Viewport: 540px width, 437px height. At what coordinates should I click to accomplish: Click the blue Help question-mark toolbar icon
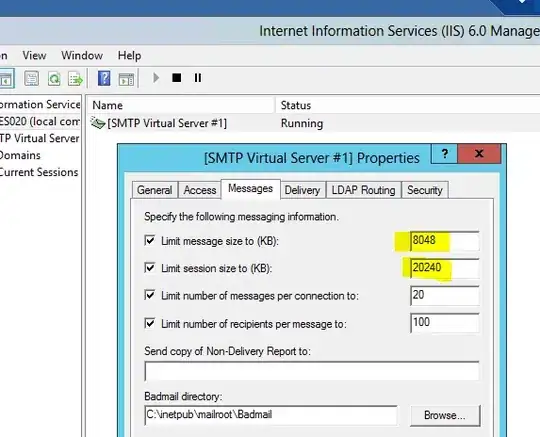click(104, 79)
